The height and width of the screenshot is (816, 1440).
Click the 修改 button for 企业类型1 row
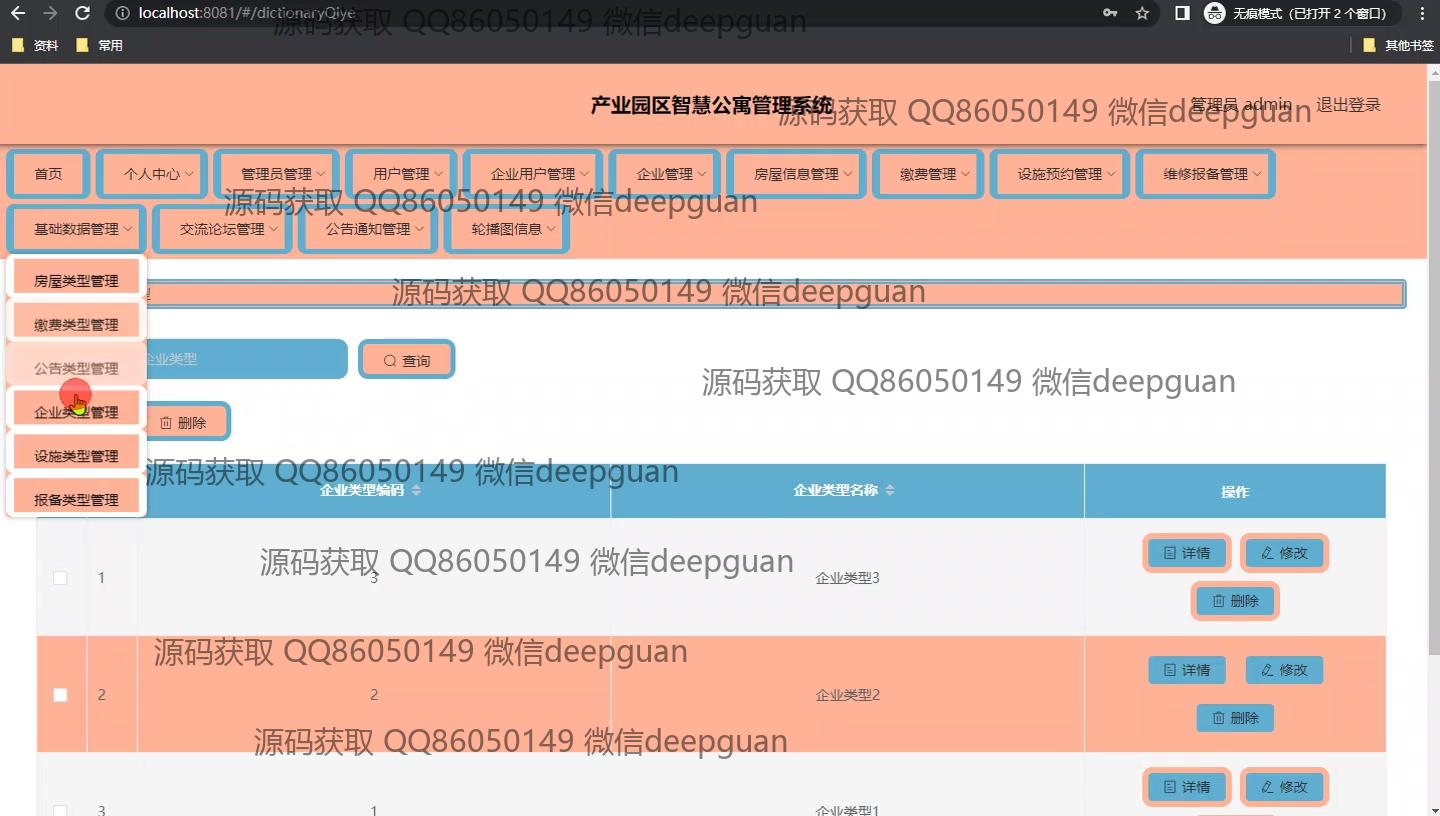(1284, 787)
